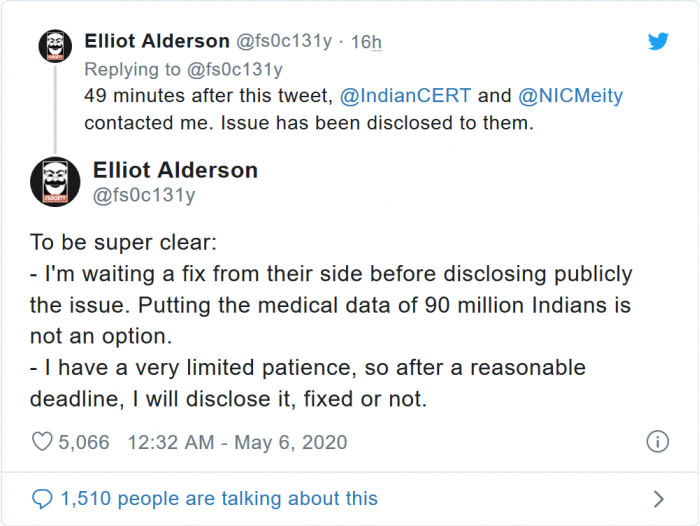Open the info icon beside the date
The height and width of the screenshot is (526, 700).
[x=657, y=441]
